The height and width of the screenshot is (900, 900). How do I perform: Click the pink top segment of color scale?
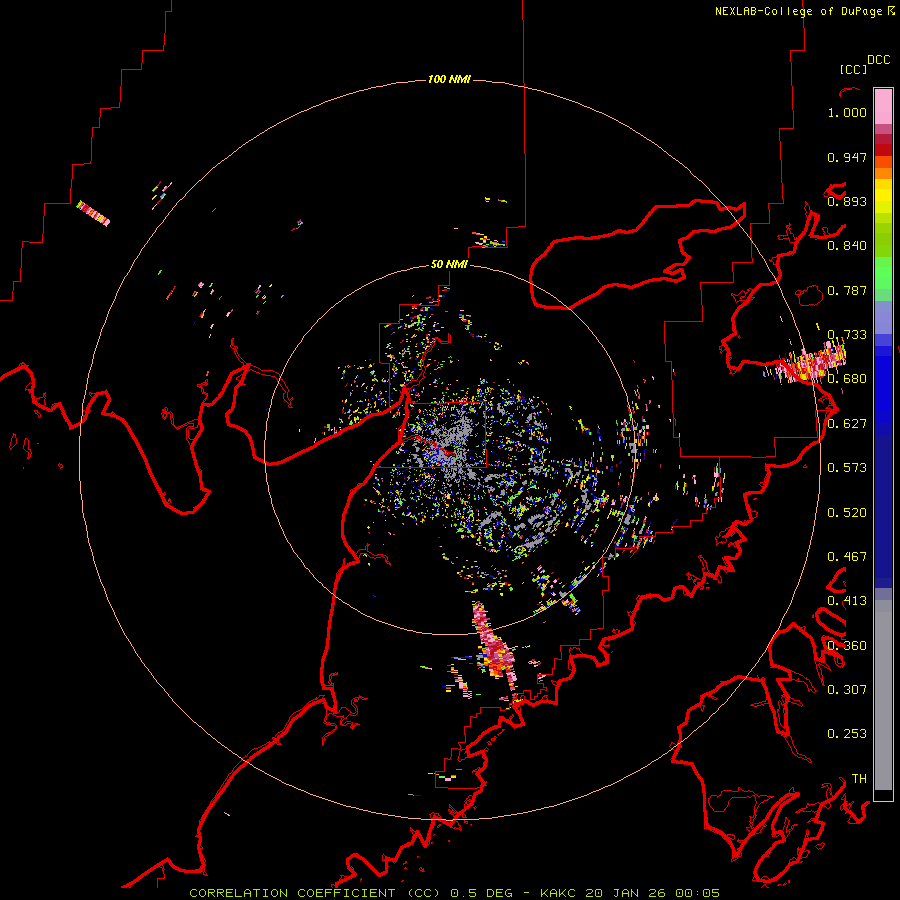pos(883,106)
